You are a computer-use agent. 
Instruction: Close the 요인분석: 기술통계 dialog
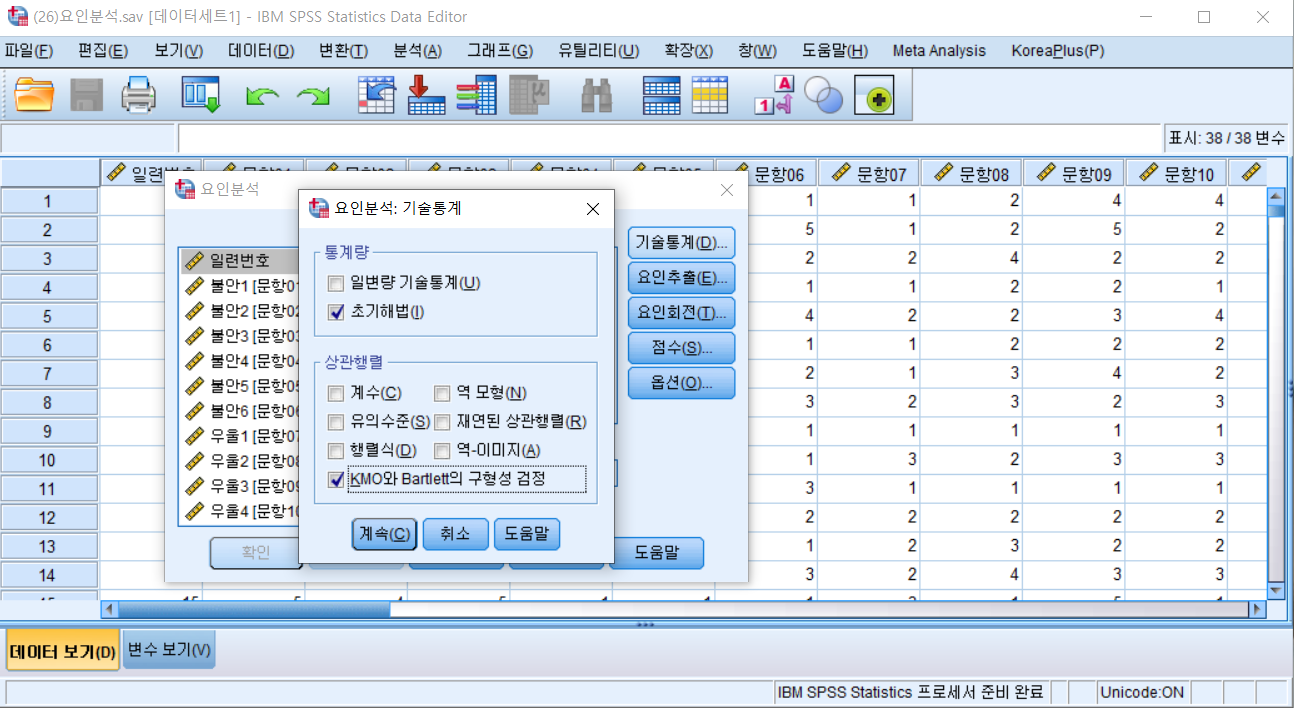[592, 209]
